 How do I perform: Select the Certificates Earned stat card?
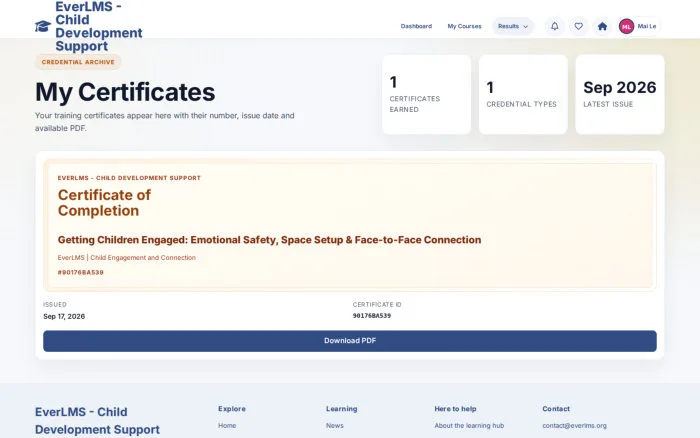(426, 94)
